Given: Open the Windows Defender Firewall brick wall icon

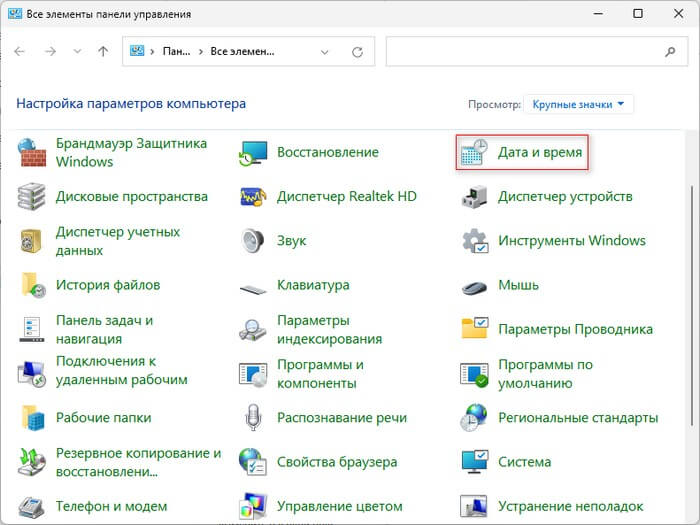Looking at the screenshot, I should [31, 152].
